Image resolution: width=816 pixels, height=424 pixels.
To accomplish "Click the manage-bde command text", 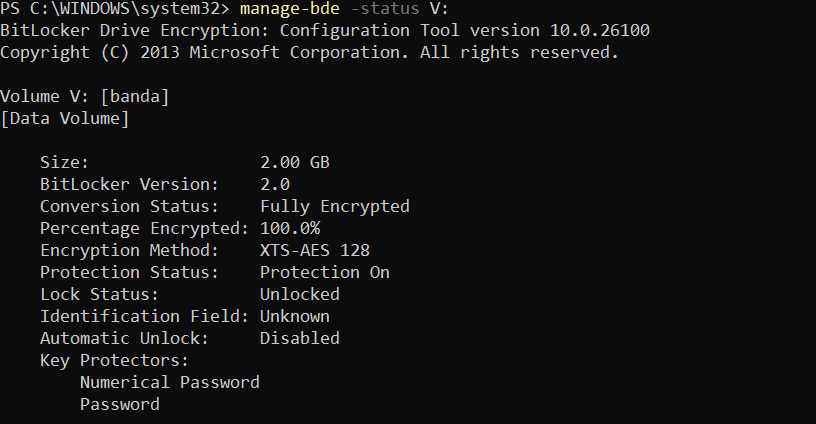I will coord(289,9).
